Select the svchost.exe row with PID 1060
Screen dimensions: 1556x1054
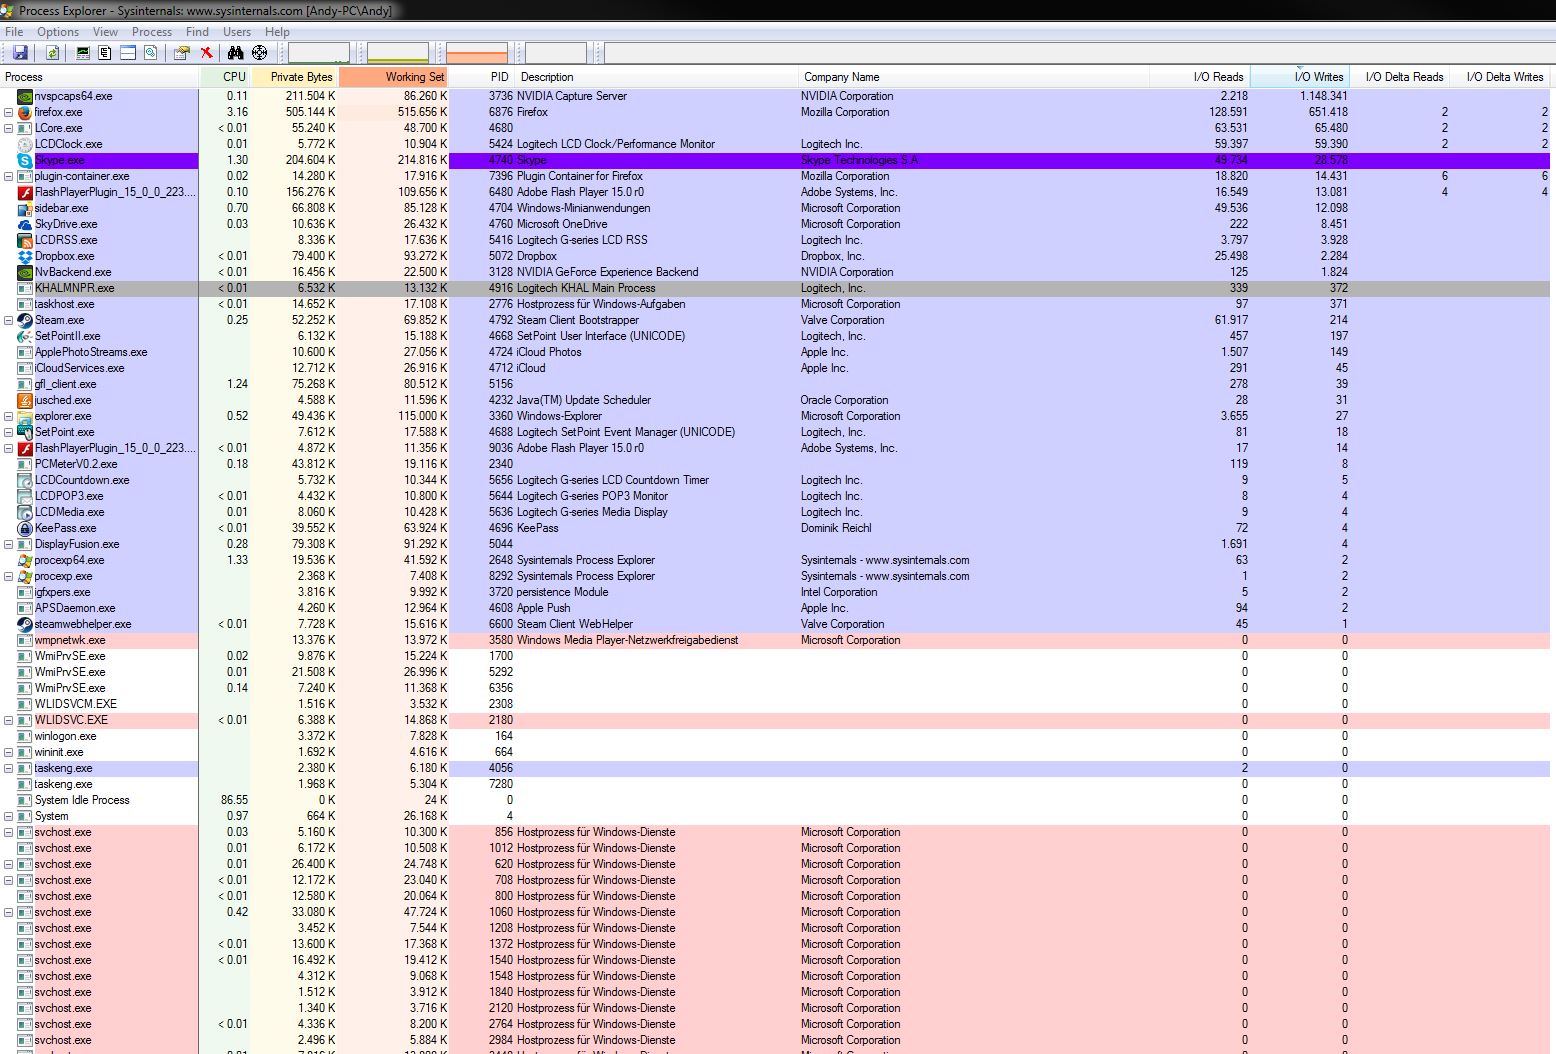(x=775, y=912)
